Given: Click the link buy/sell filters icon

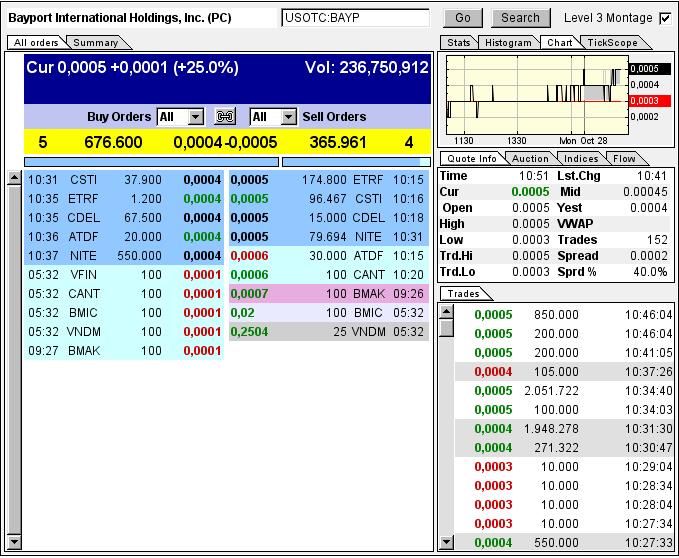Looking at the screenshot, I should [225, 116].
